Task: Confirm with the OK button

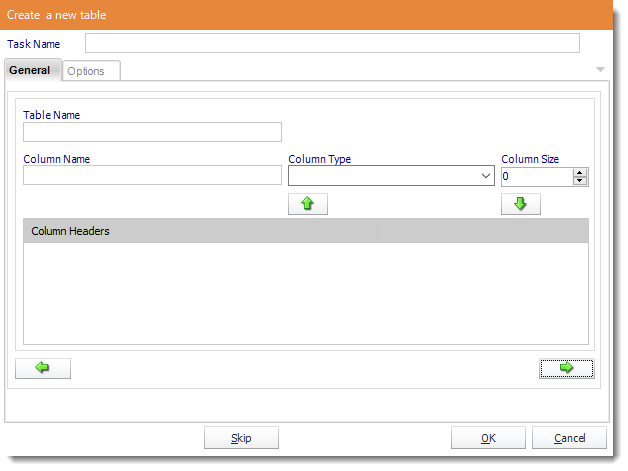Action: [x=488, y=438]
